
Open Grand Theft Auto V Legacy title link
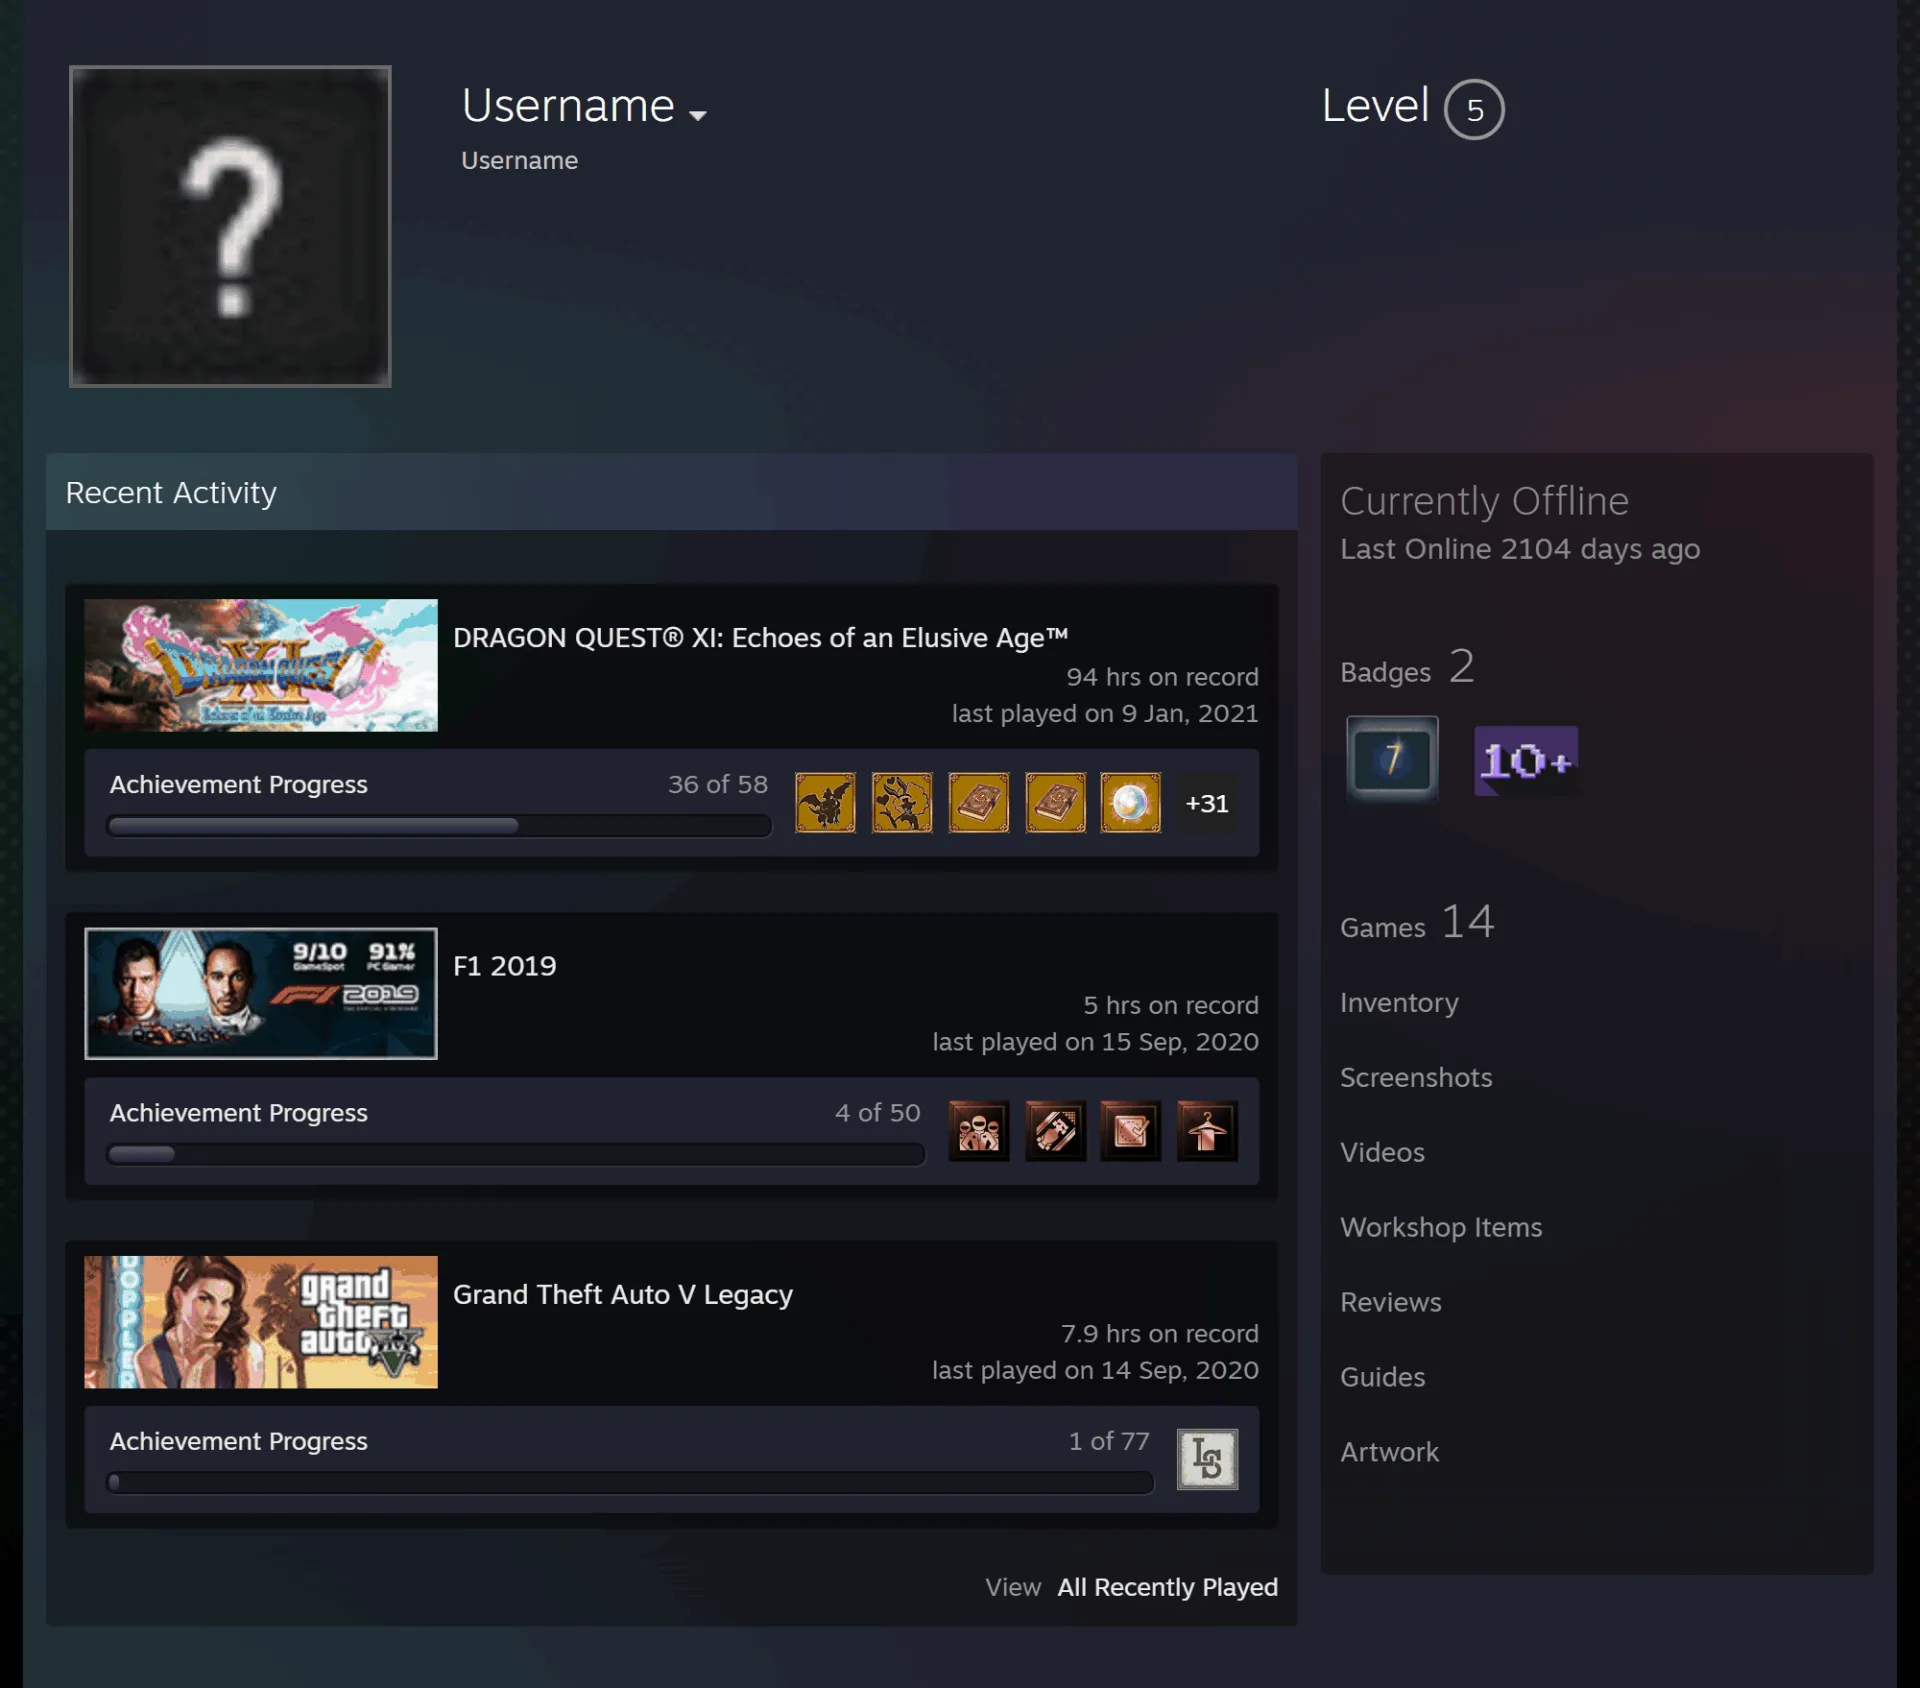(623, 1294)
